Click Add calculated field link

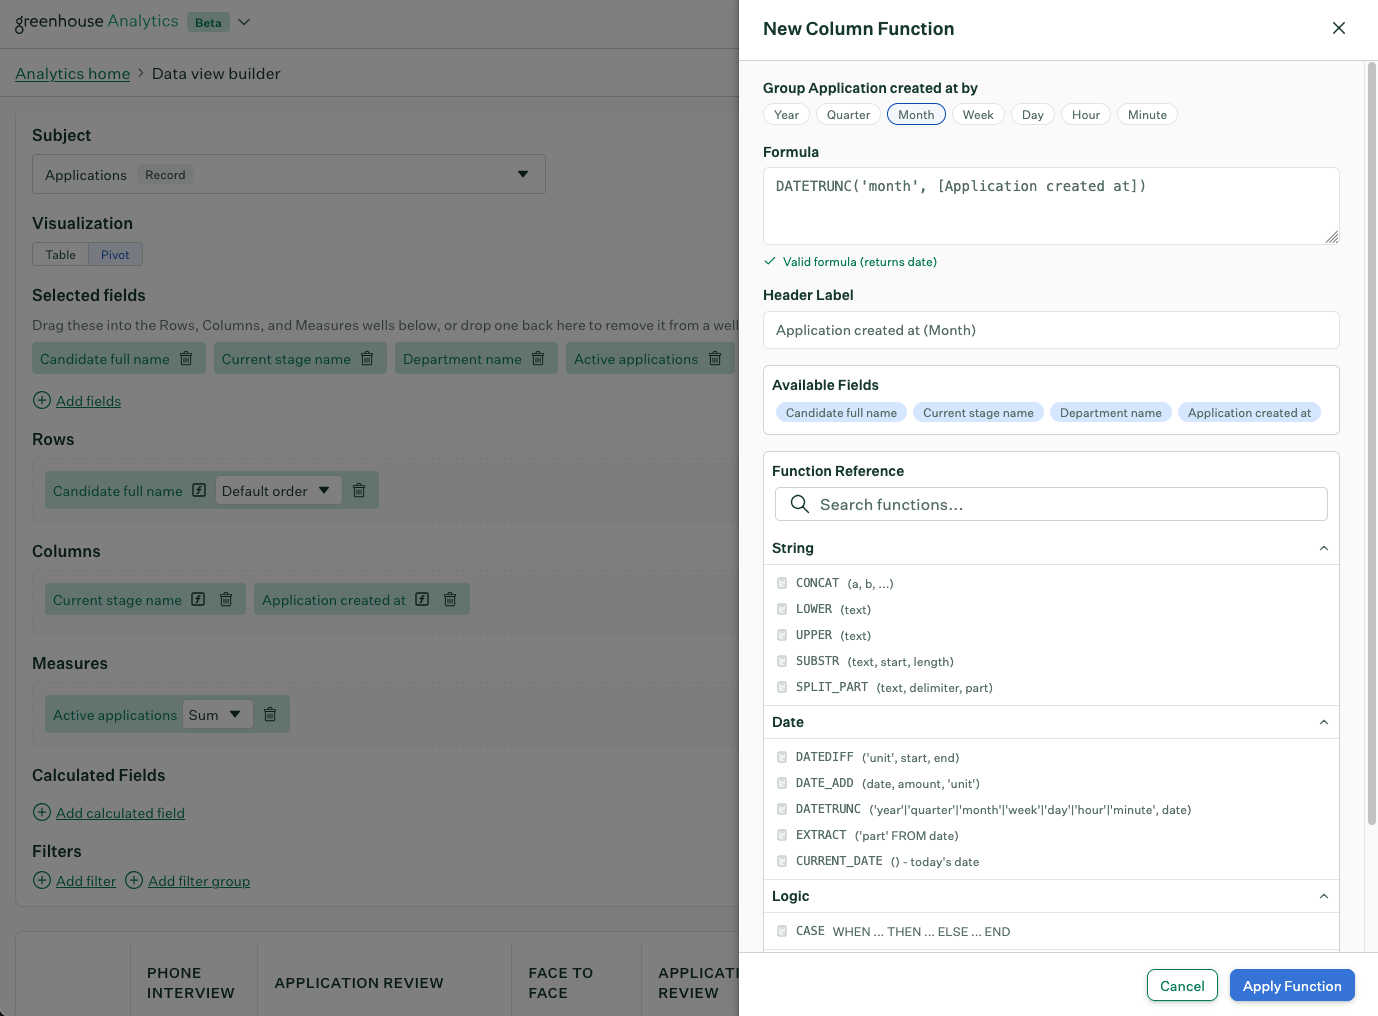120,812
